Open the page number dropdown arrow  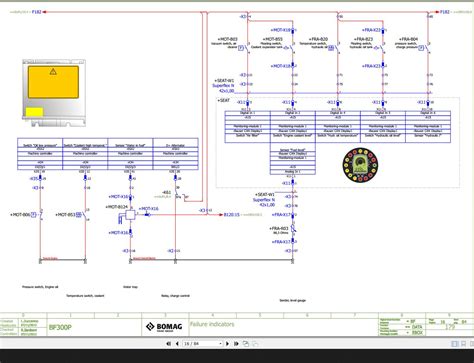click(x=220, y=344)
